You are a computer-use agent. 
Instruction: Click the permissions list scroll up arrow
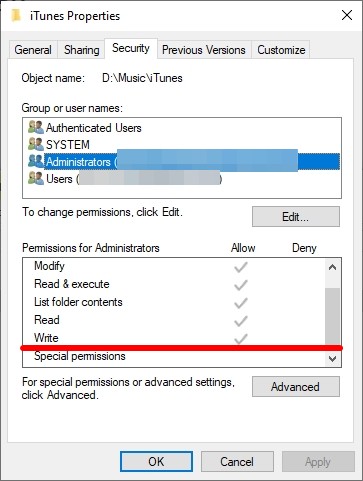332,267
